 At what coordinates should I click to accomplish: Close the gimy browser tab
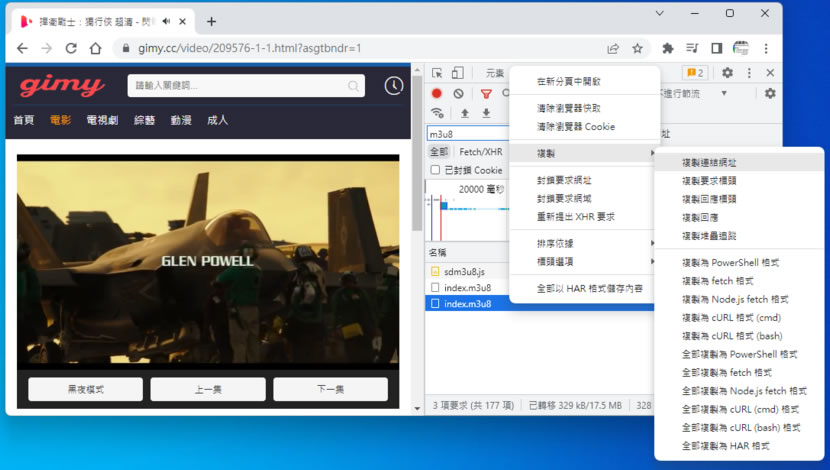(x=183, y=21)
